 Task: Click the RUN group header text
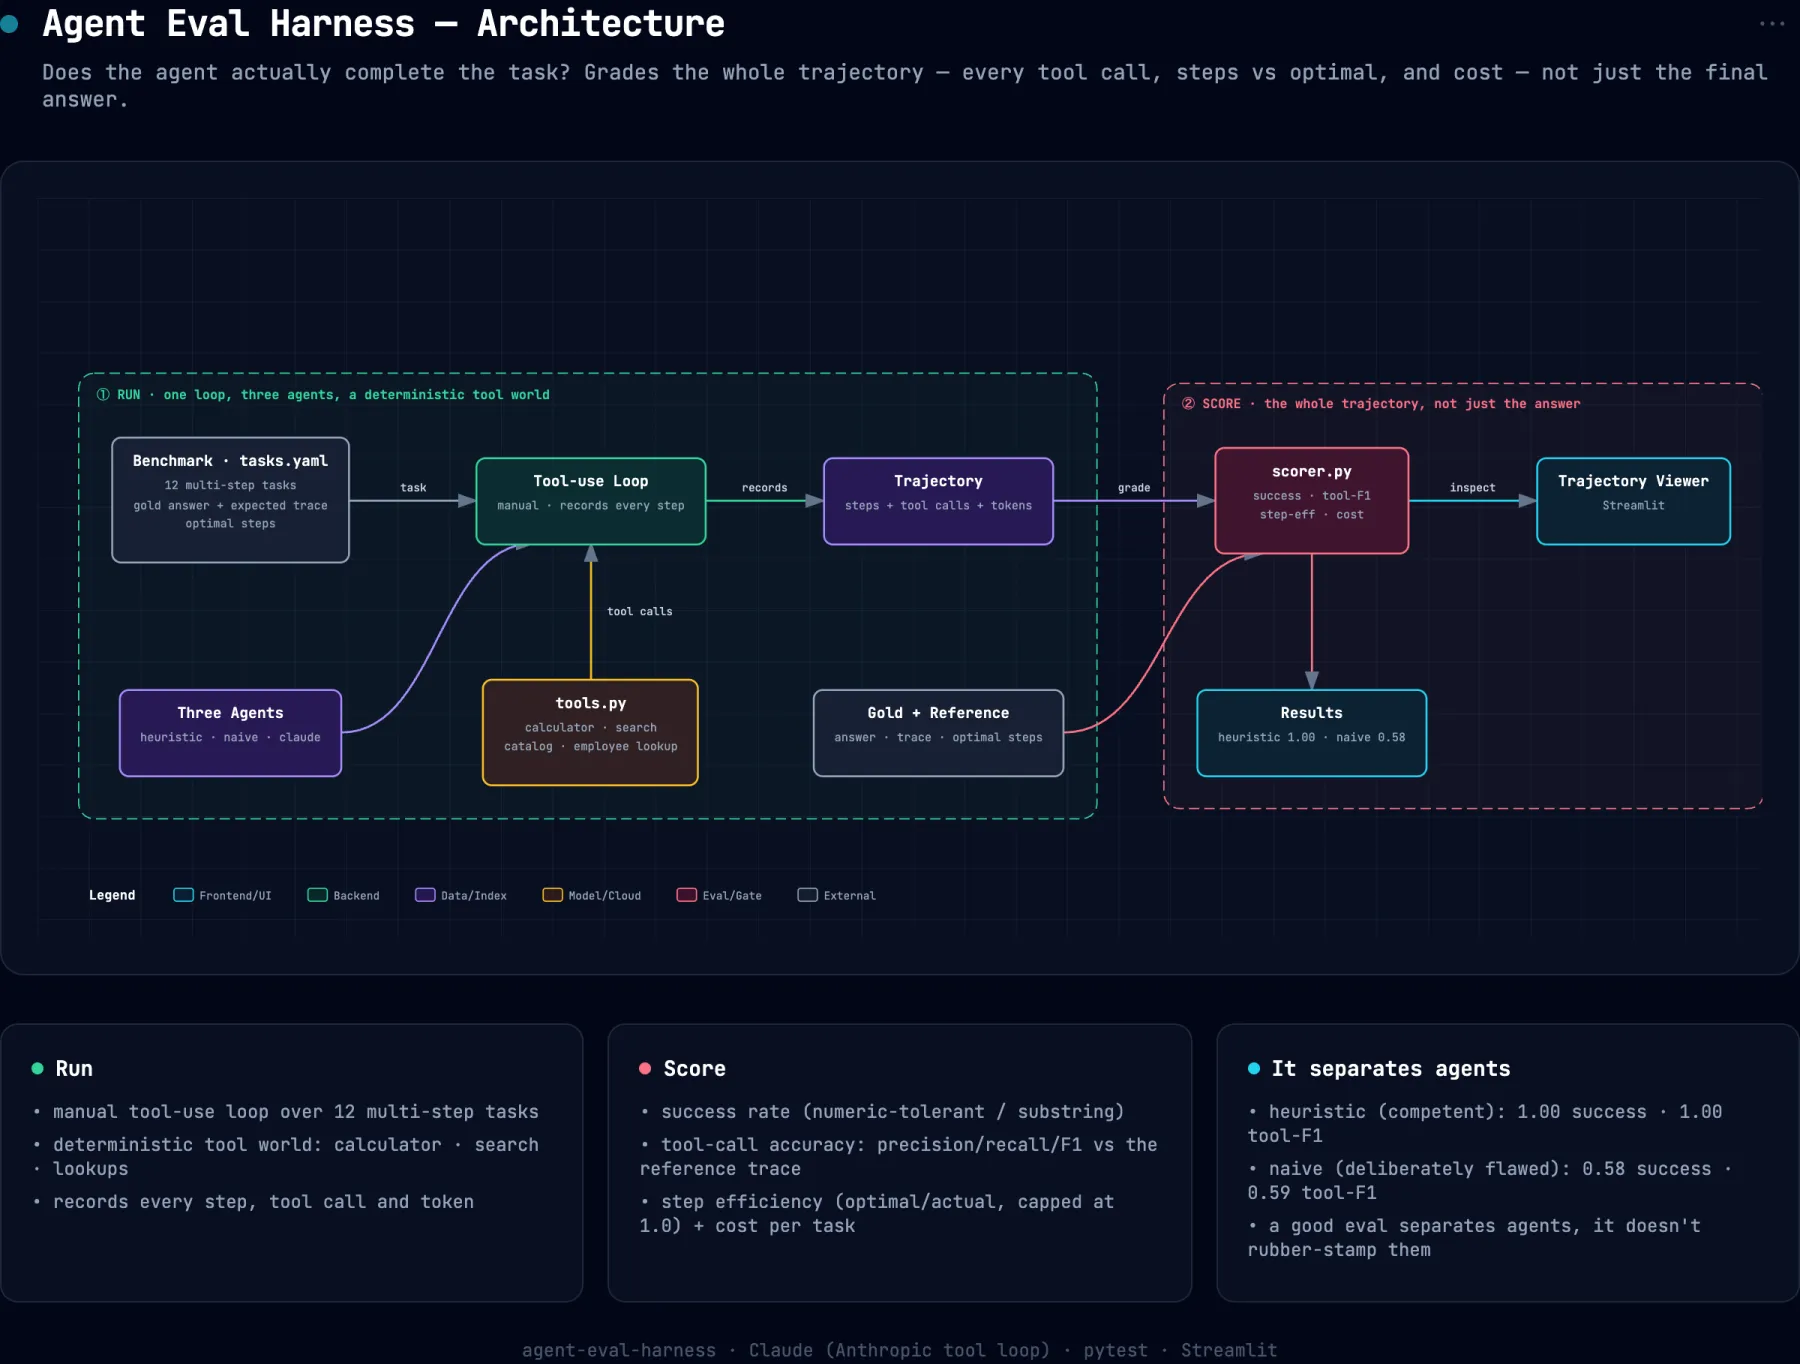click(323, 395)
